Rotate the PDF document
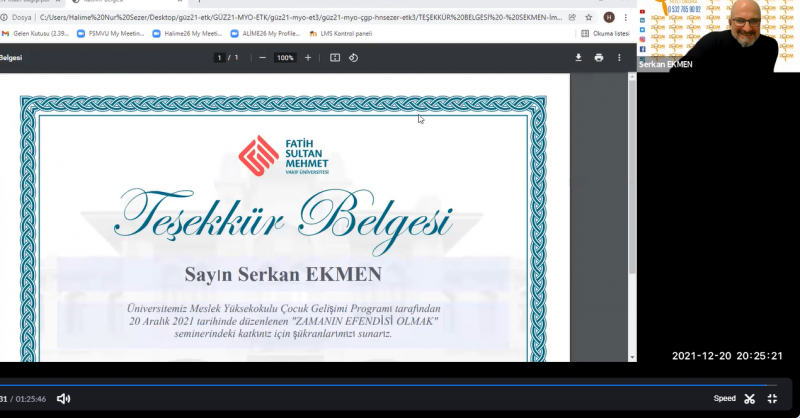This screenshot has width=800, height=418. point(353,58)
